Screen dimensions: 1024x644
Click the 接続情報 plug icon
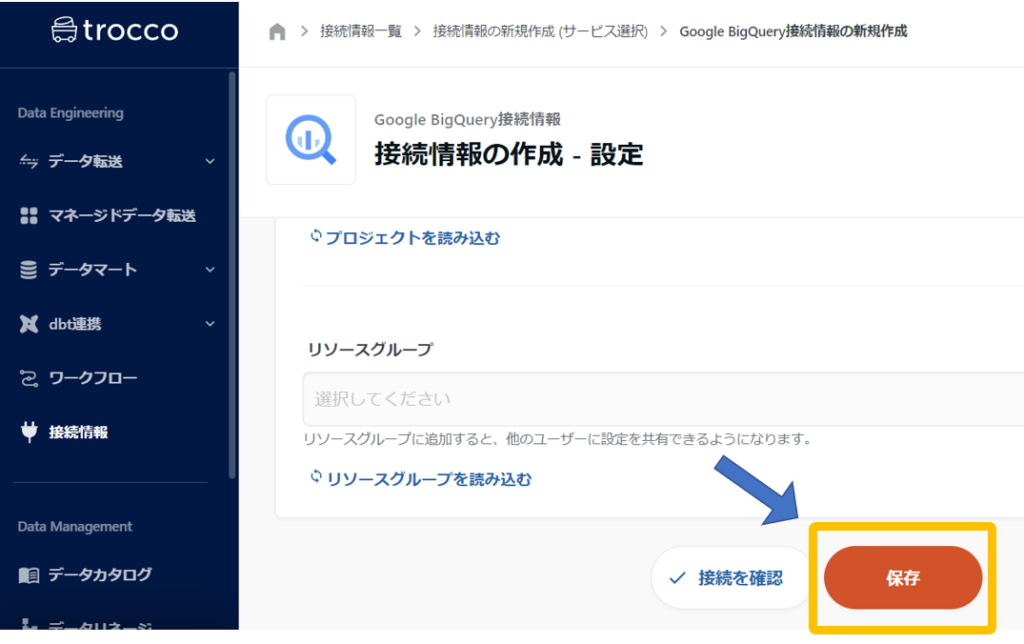point(29,432)
